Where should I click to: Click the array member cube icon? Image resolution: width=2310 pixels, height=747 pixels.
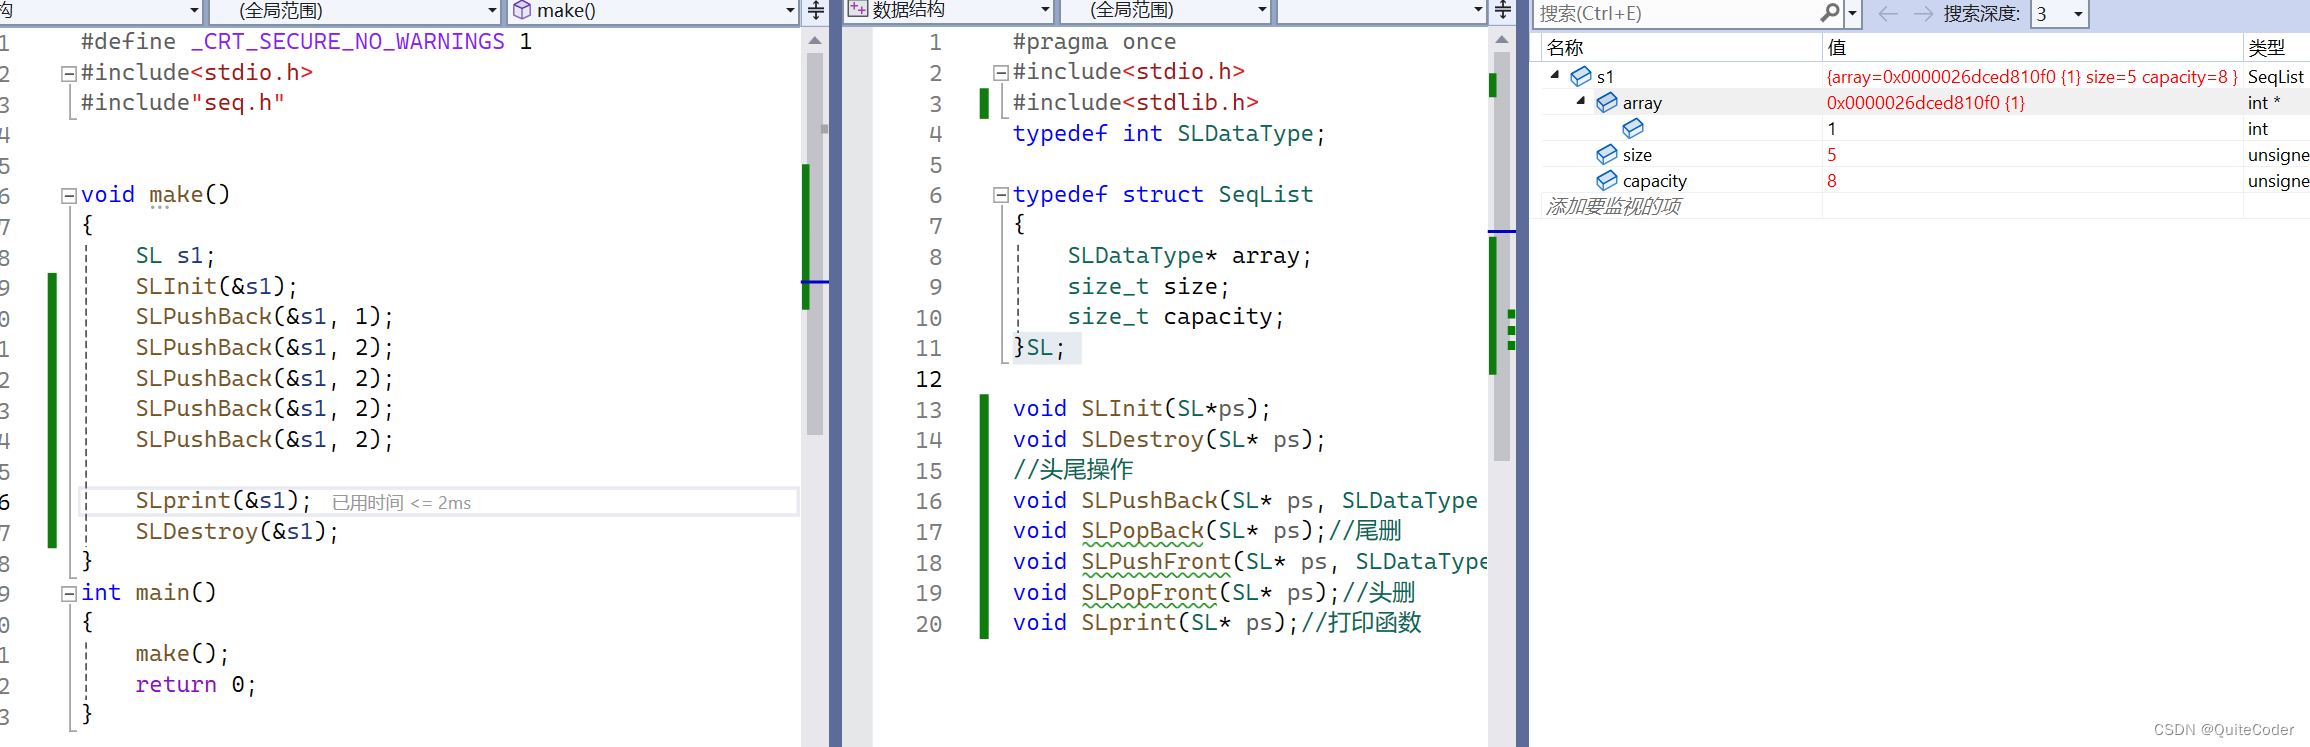pos(1607,103)
